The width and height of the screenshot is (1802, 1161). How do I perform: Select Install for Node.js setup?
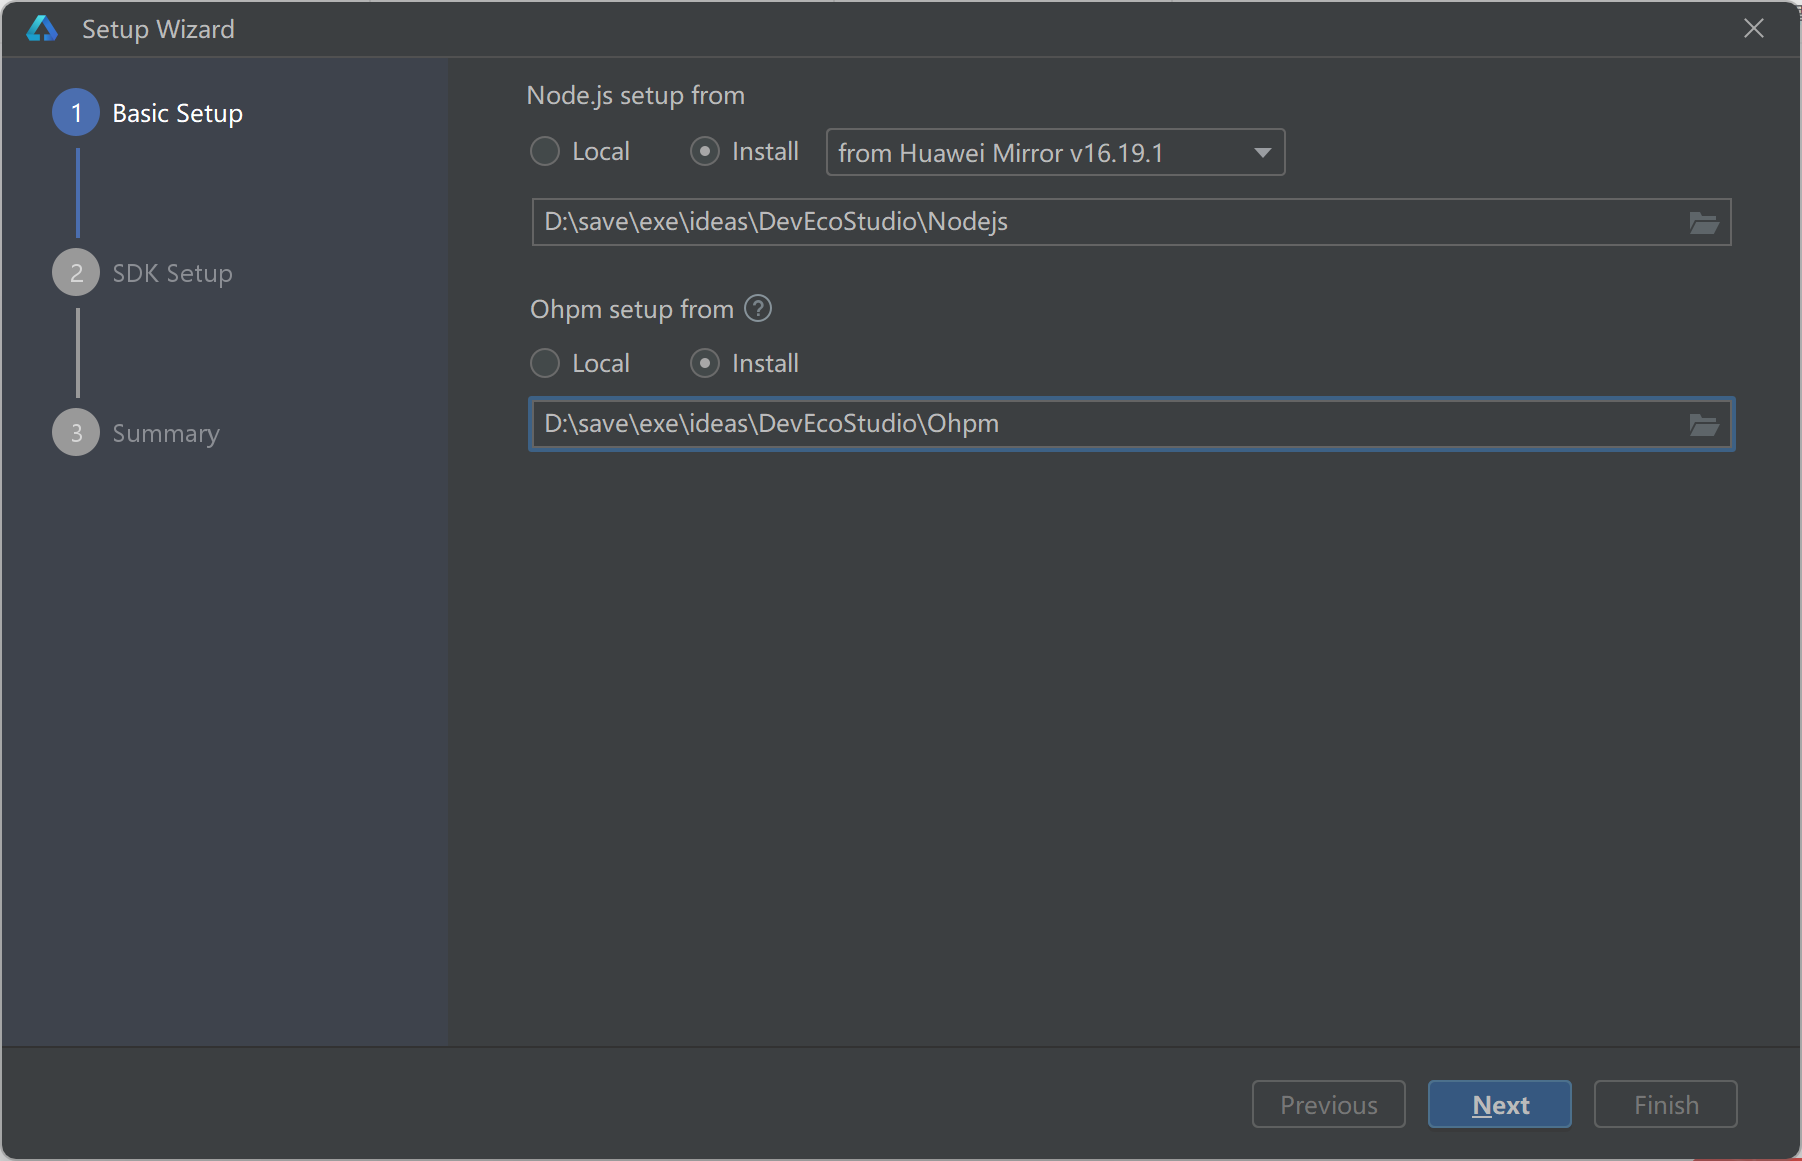coord(705,152)
